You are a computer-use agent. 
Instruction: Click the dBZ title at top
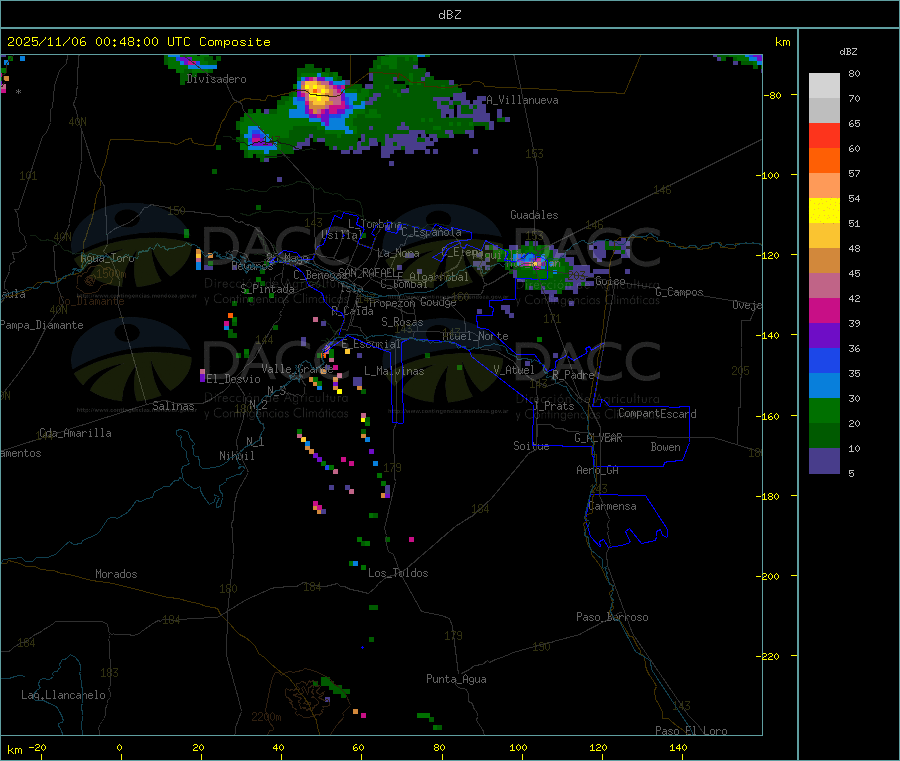click(x=449, y=15)
